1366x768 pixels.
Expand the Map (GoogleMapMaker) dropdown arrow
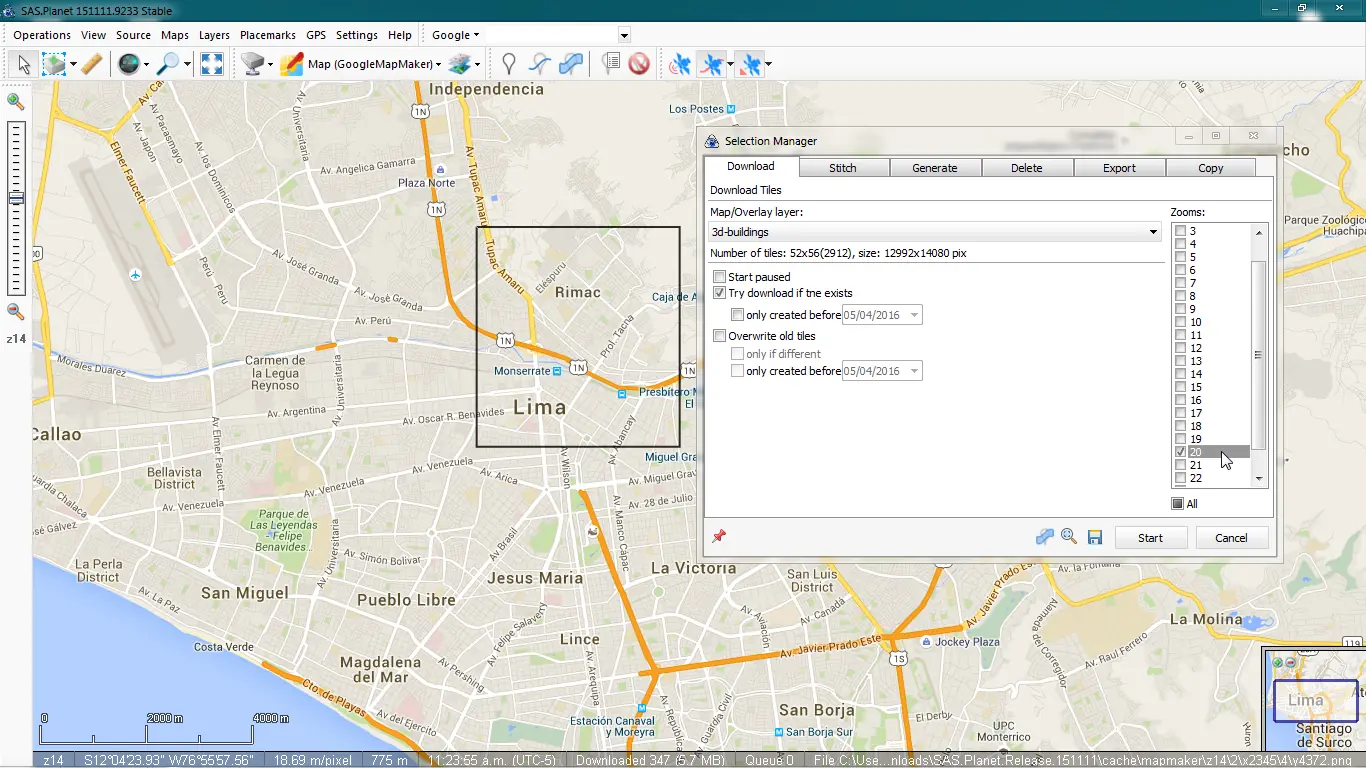pos(438,65)
